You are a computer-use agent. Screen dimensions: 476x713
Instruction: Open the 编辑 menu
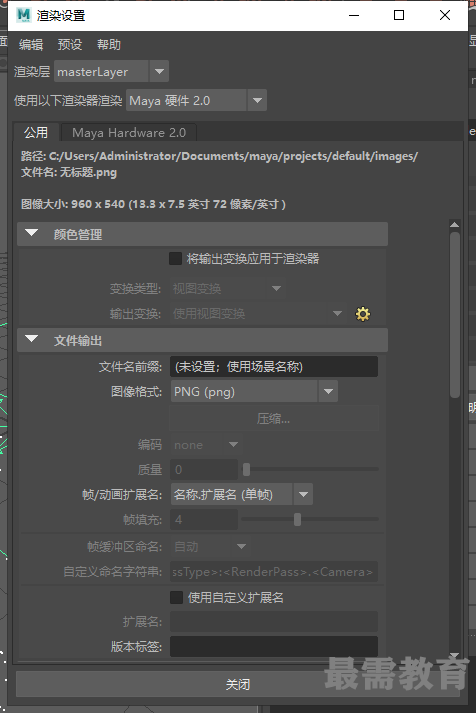[31, 45]
